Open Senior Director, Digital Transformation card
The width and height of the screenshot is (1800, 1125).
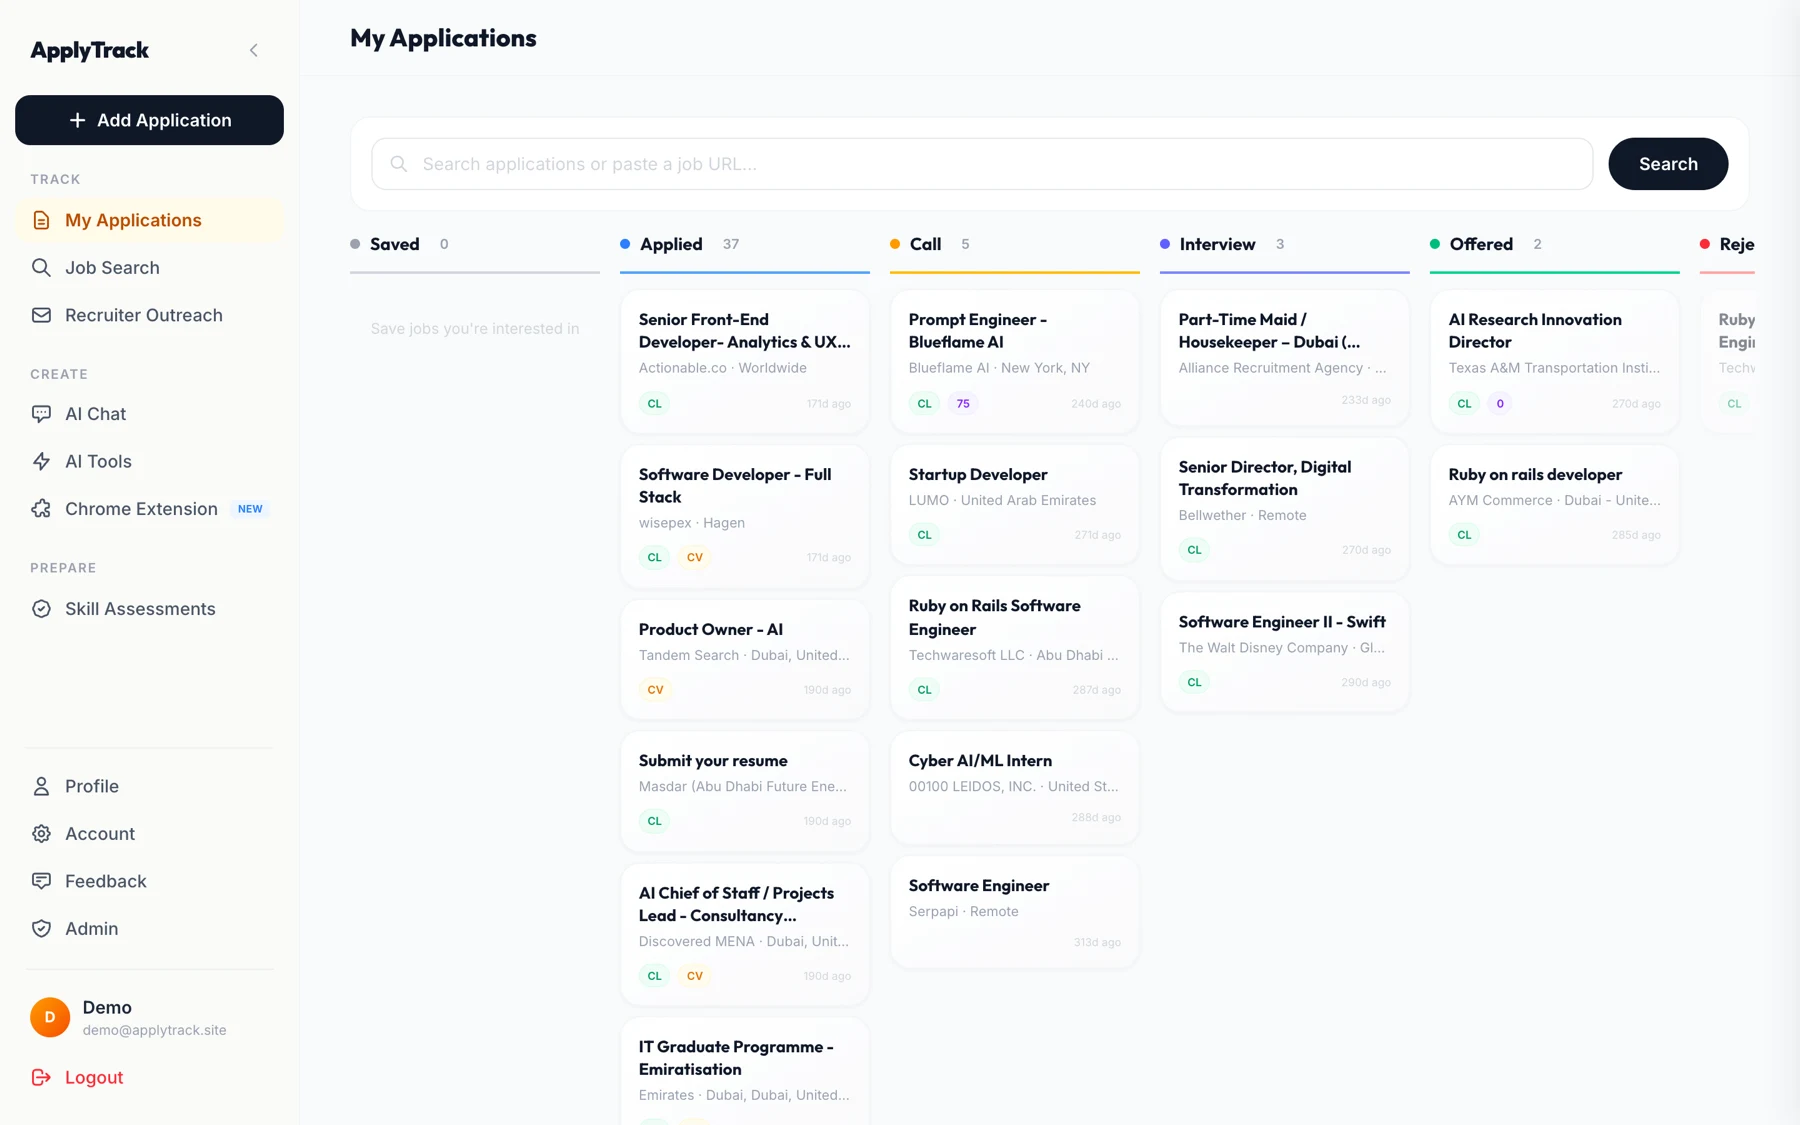[1285, 509]
